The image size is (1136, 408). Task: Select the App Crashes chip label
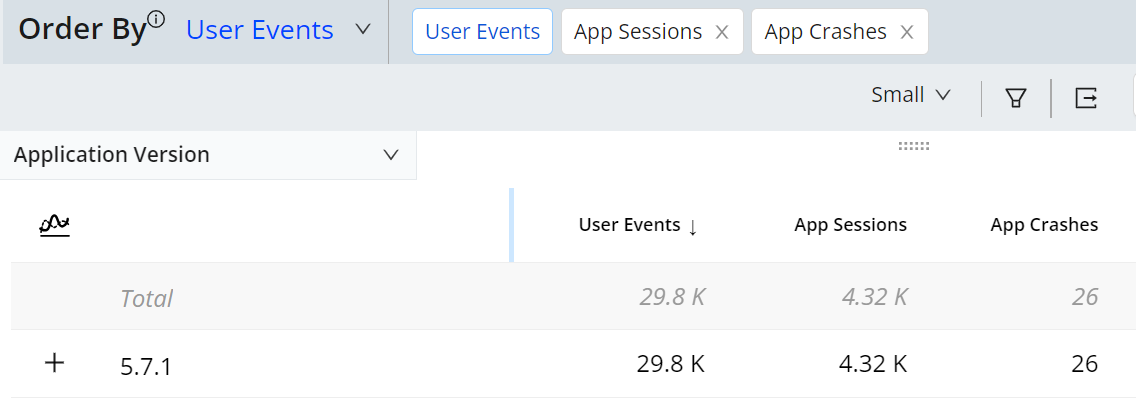tap(825, 32)
